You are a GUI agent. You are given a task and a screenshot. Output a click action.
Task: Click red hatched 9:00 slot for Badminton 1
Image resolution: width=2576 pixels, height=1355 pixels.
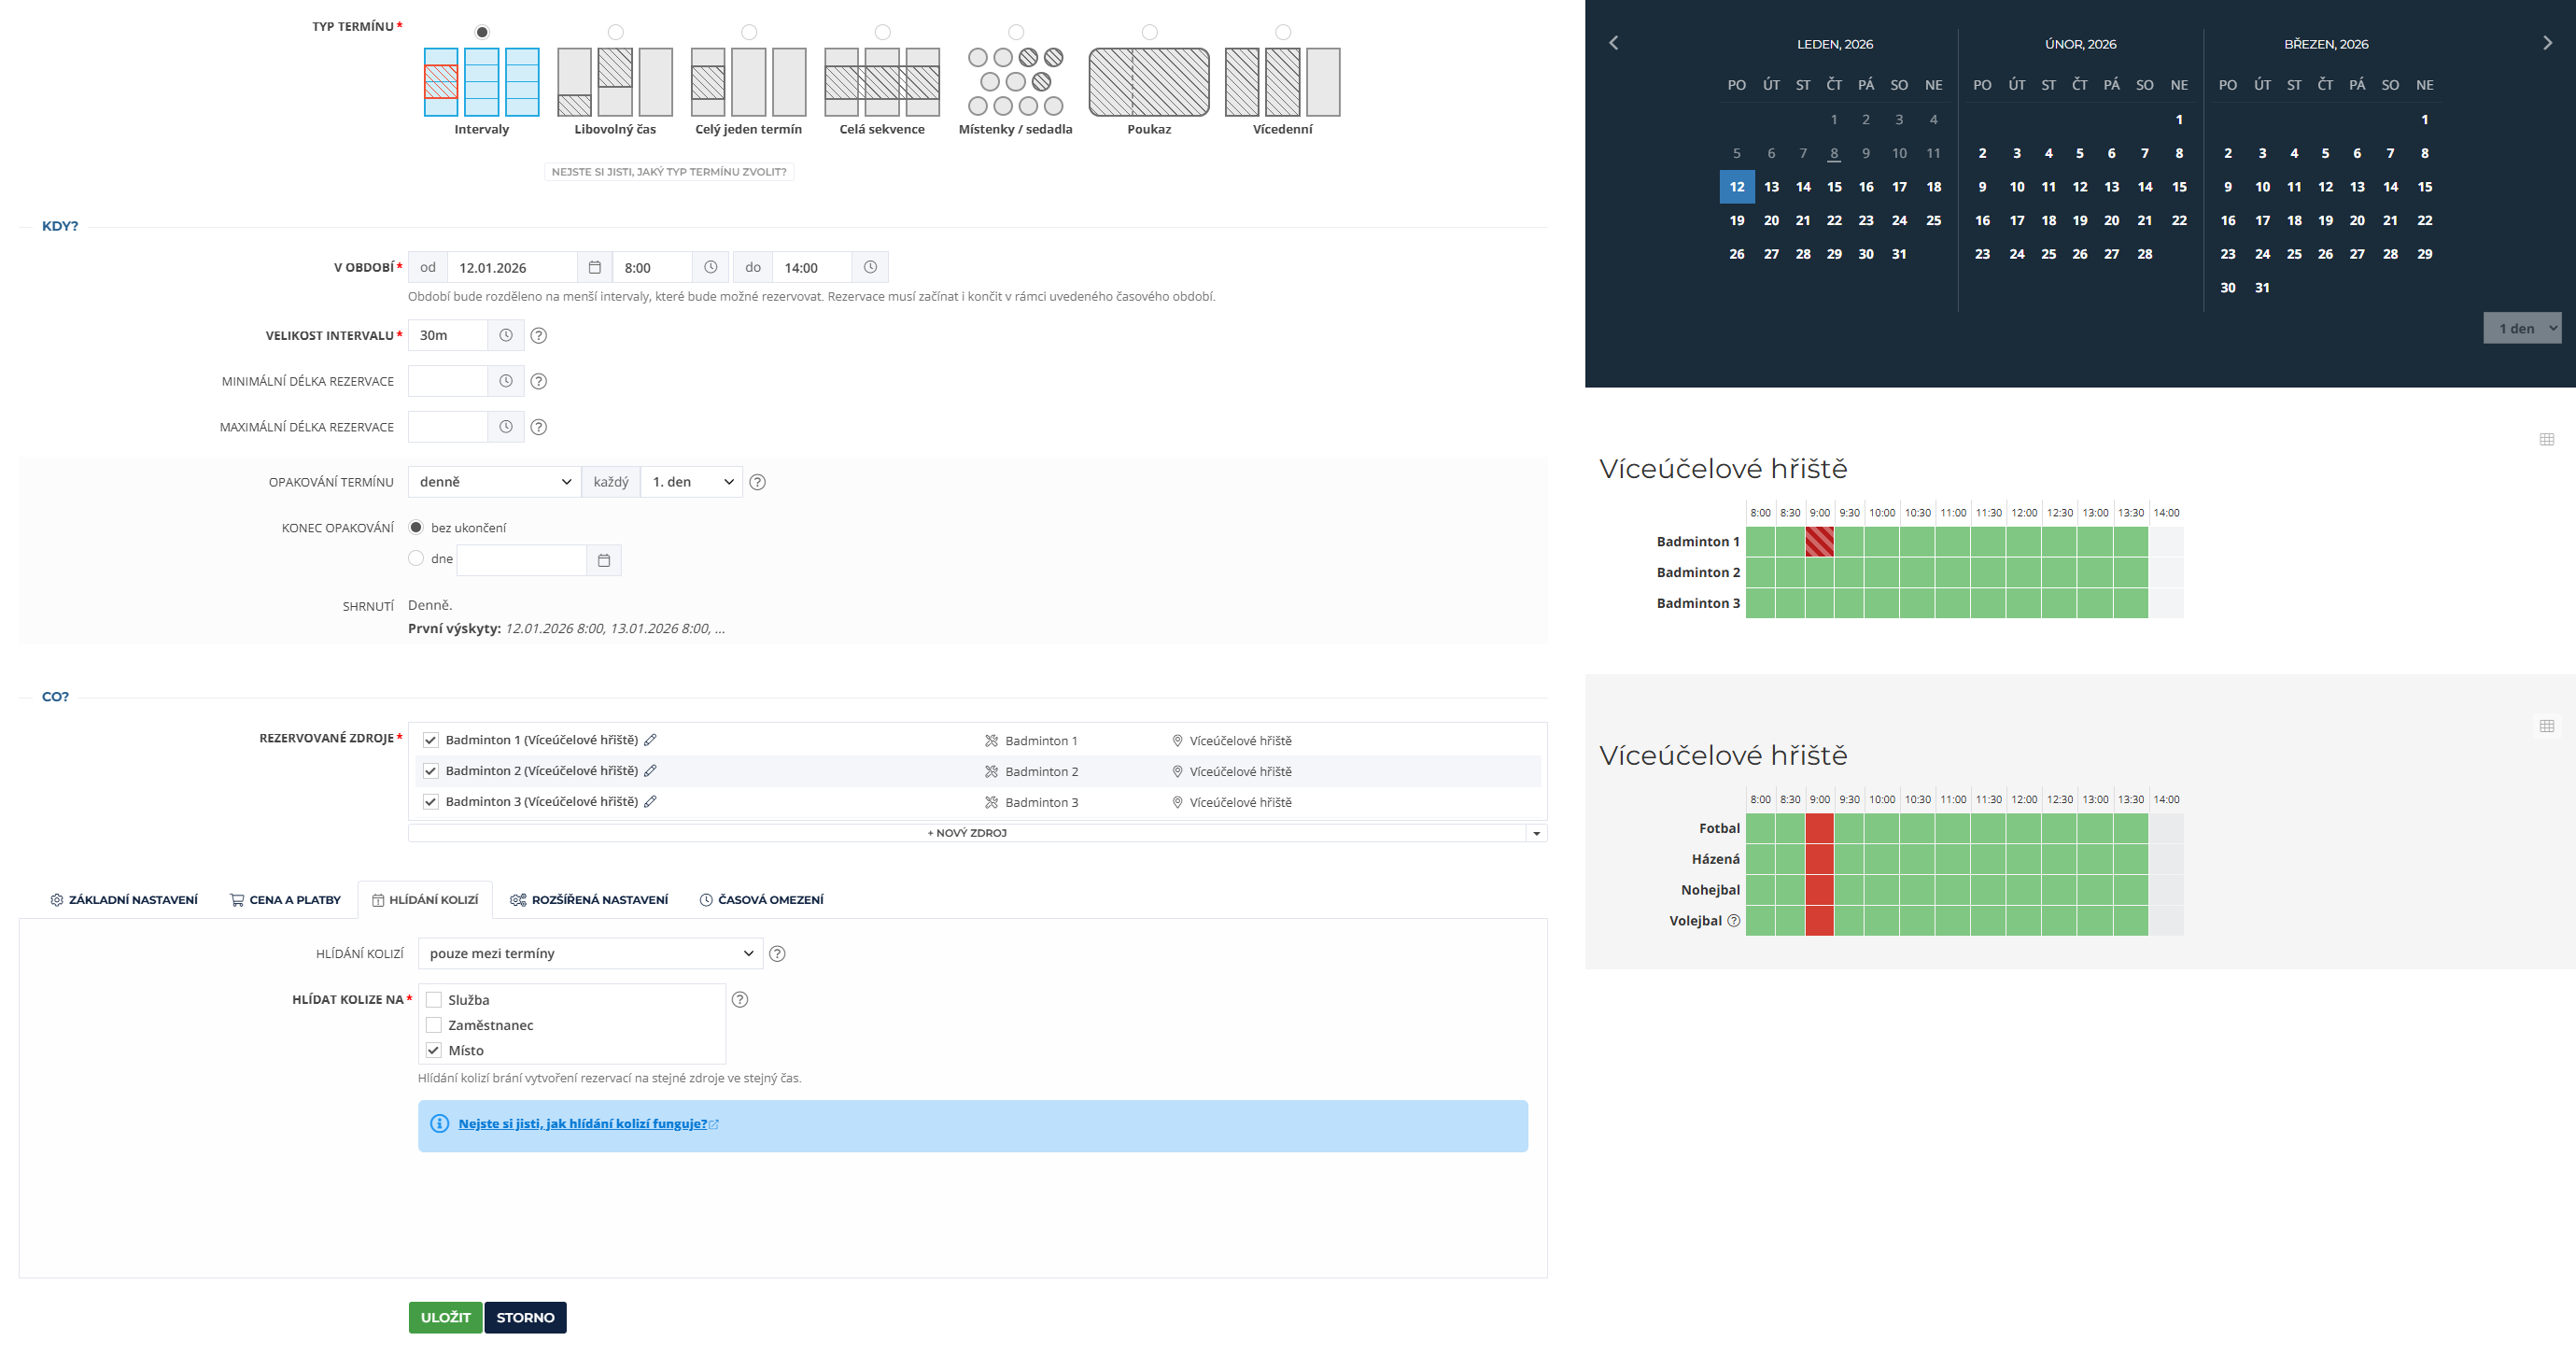(x=1819, y=542)
